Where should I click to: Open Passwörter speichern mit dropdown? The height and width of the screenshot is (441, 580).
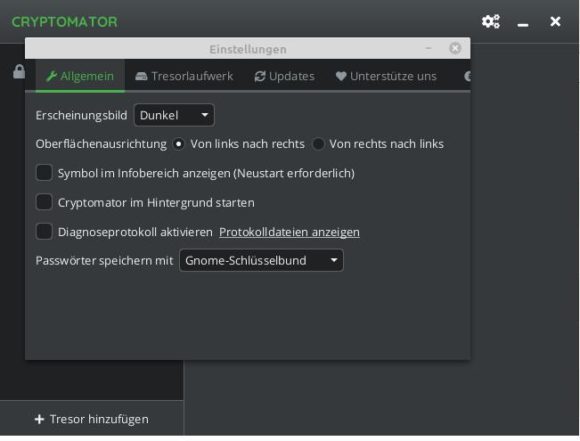coord(261,260)
